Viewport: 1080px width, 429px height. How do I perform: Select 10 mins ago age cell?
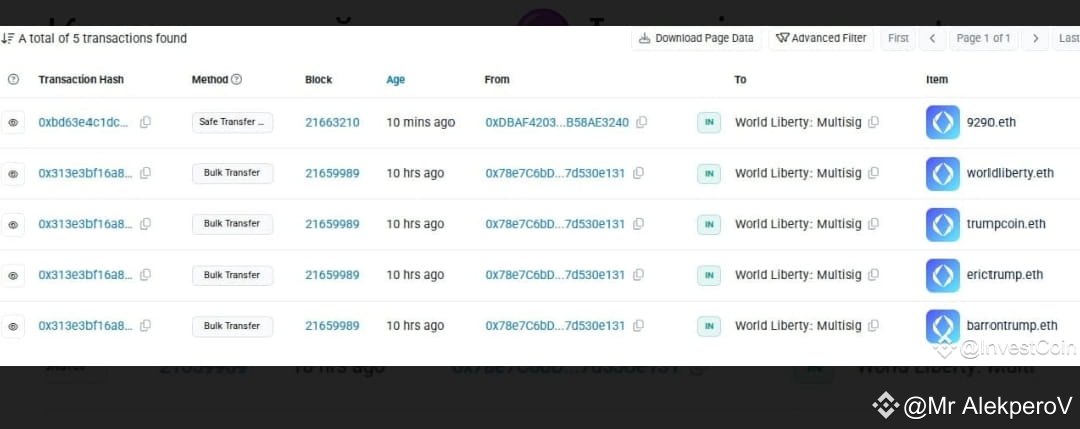point(420,123)
